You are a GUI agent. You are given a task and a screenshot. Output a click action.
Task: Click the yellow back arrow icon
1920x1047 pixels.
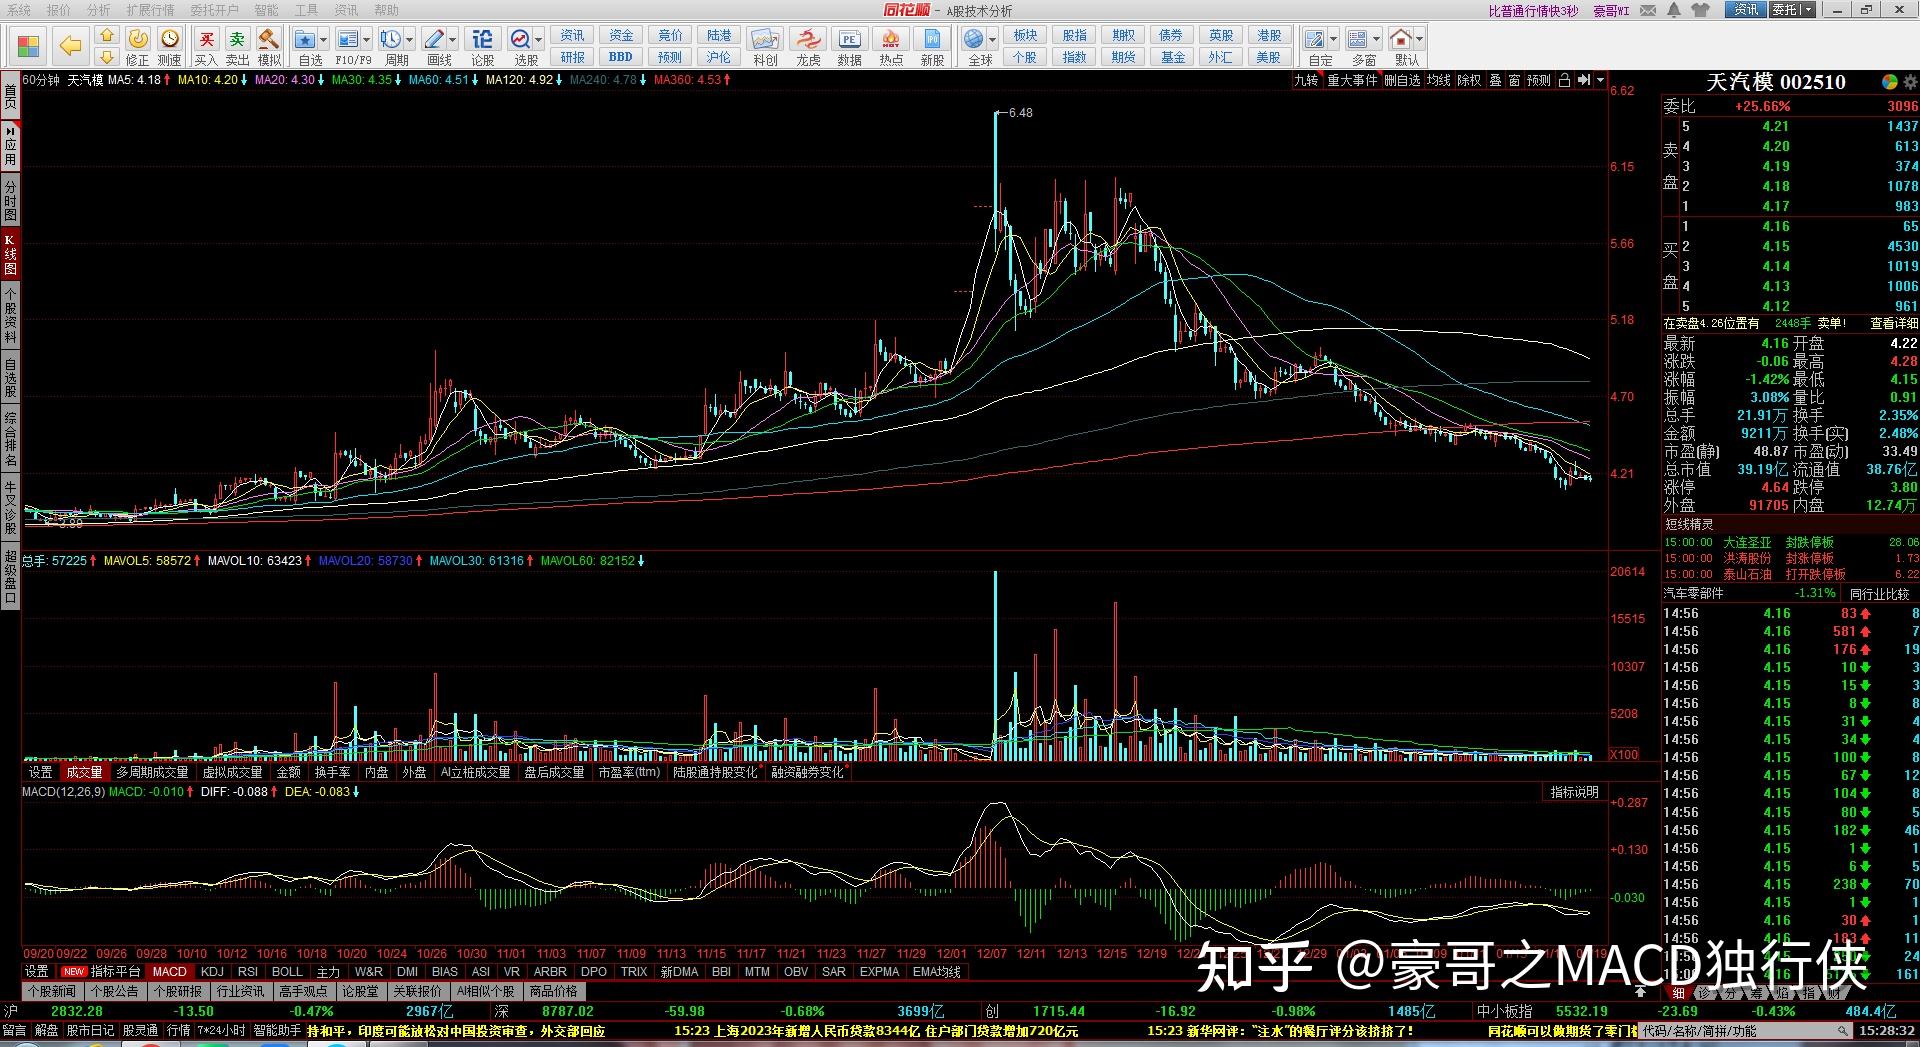pos(70,46)
